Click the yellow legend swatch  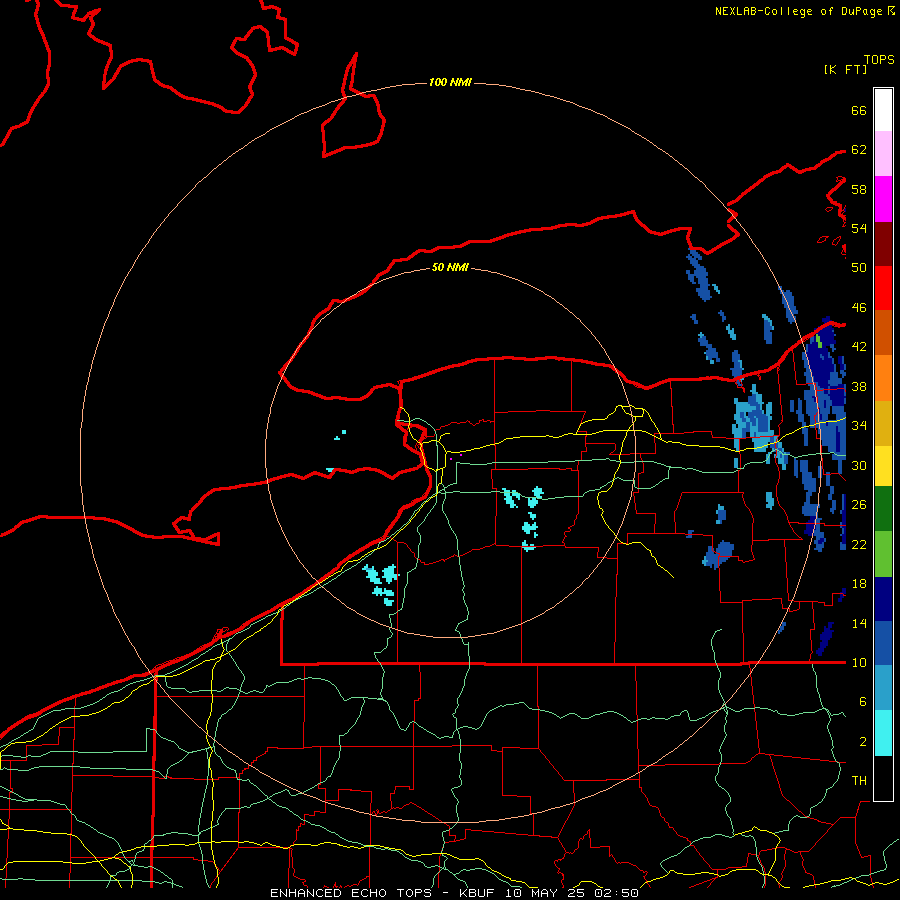(883, 466)
